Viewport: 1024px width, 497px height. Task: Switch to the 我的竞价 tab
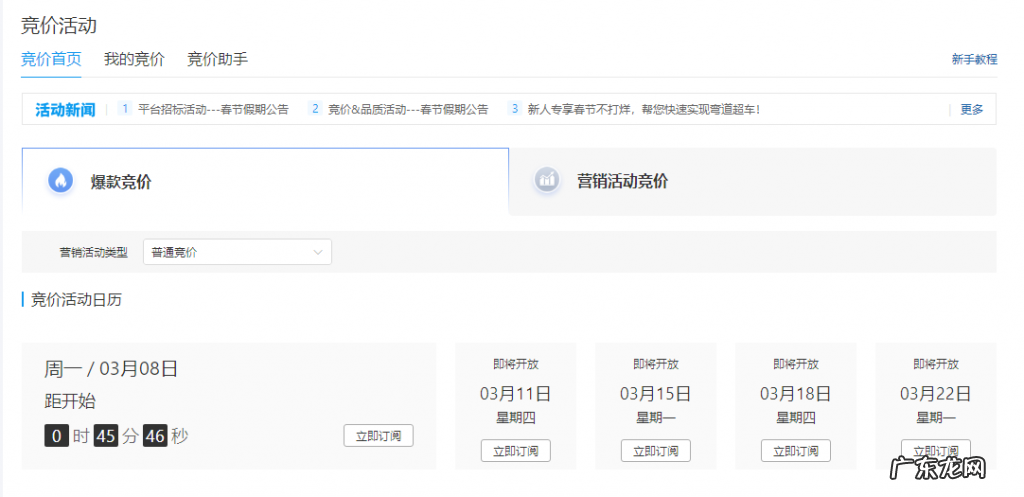tap(134, 59)
